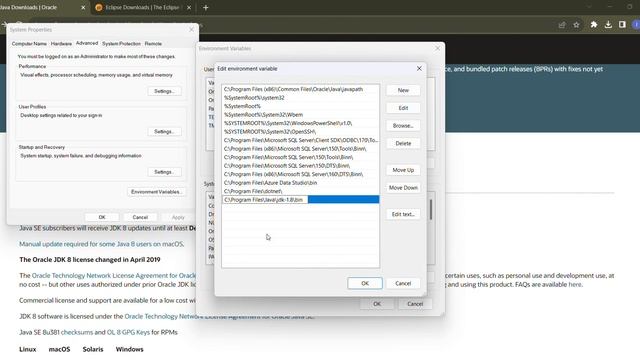640x360 pixels.
Task: Select the System32\OpenSSH entry
Action: [x=300, y=131]
